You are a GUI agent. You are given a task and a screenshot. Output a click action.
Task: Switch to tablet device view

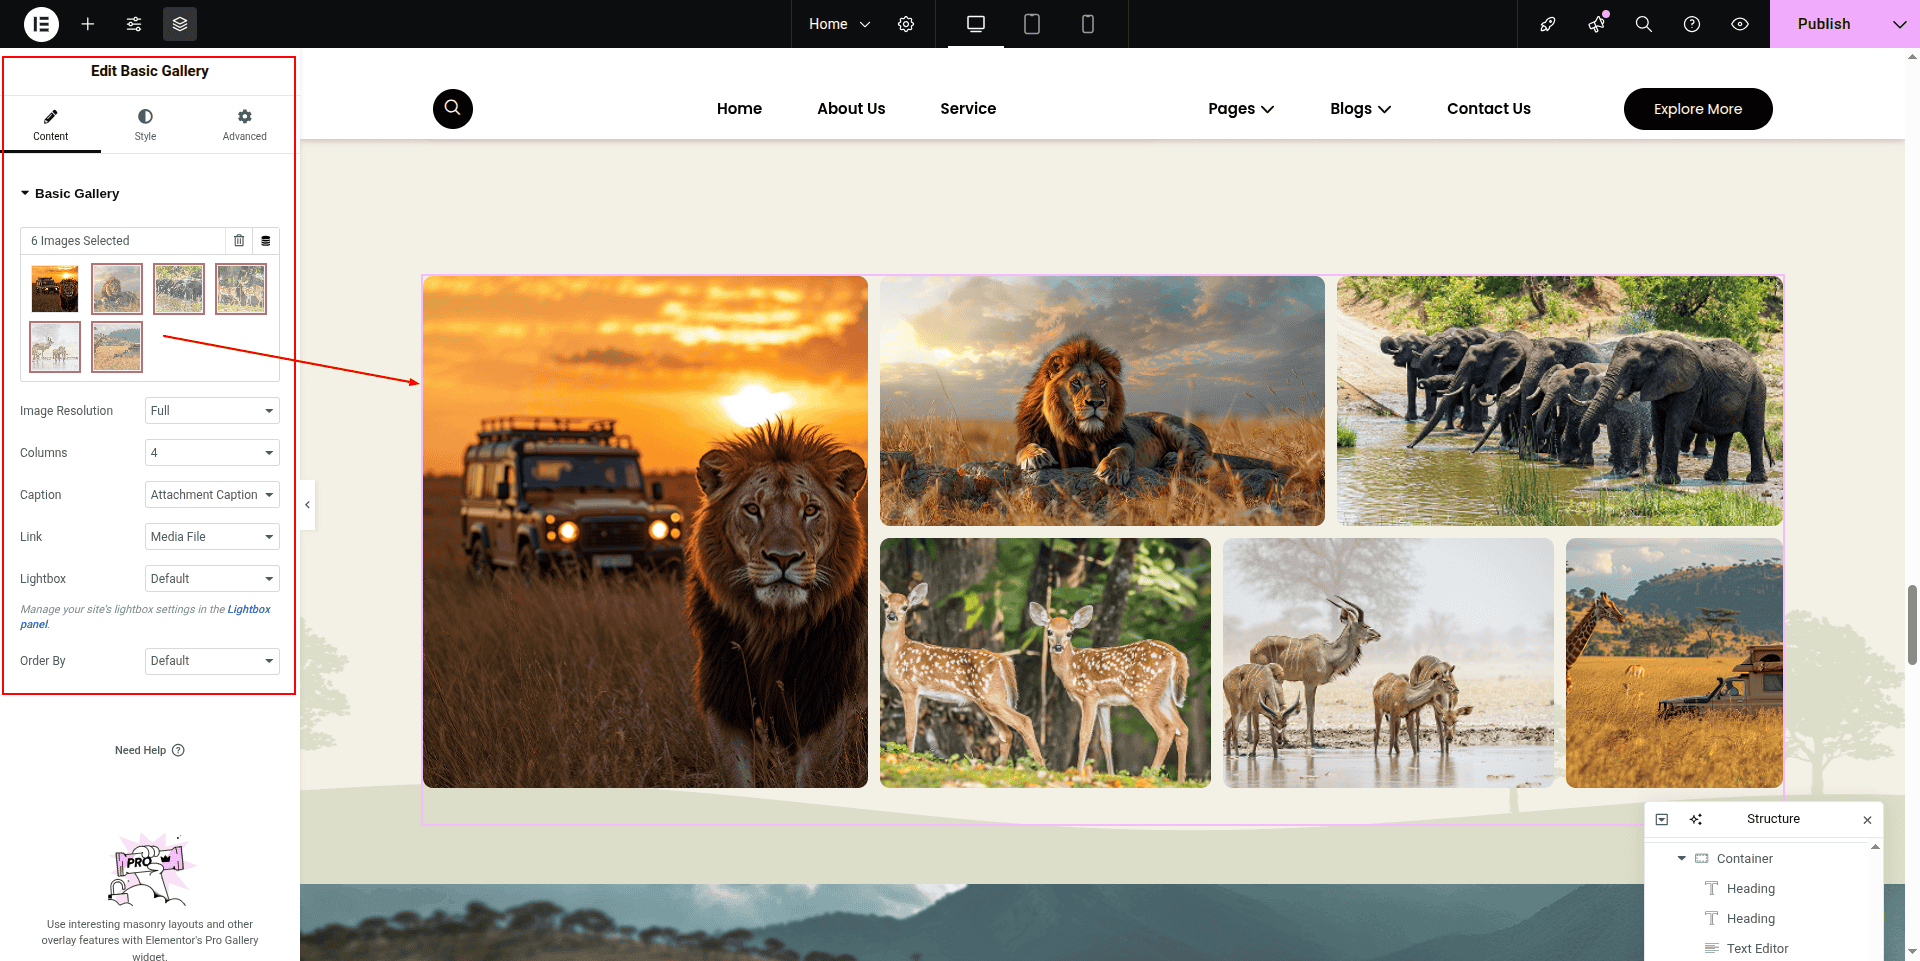[1032, 24]
